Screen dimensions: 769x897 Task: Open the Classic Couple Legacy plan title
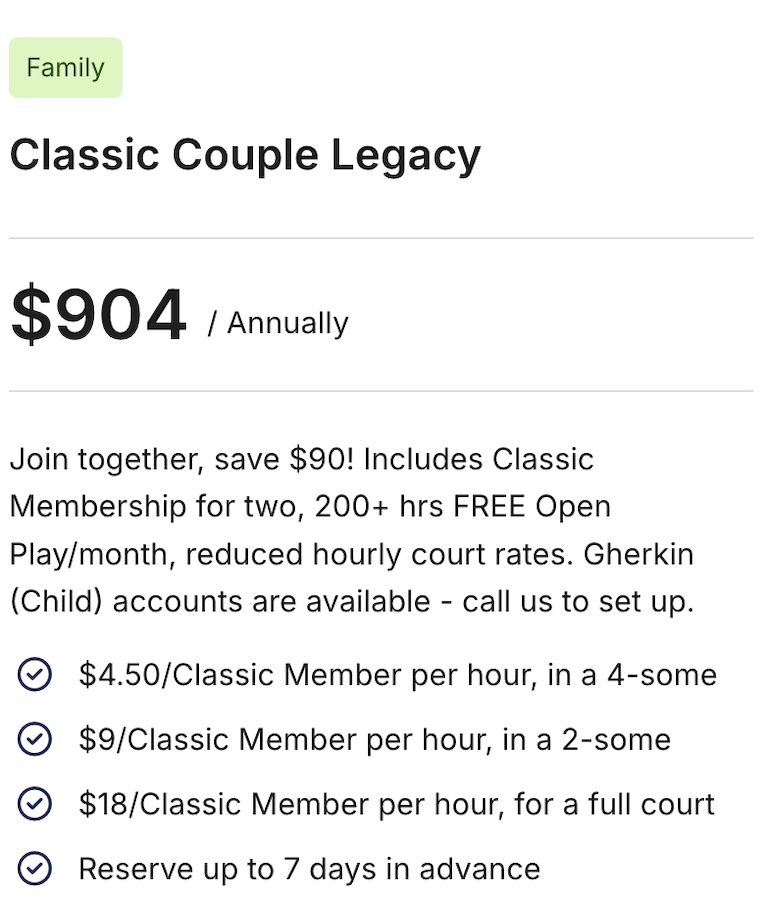245,156
